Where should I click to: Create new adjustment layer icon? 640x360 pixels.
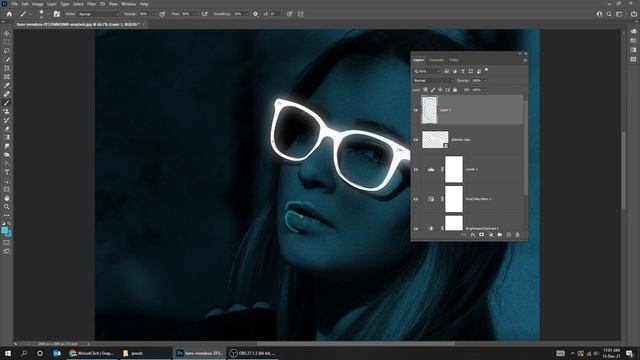(x=491, y=235)
